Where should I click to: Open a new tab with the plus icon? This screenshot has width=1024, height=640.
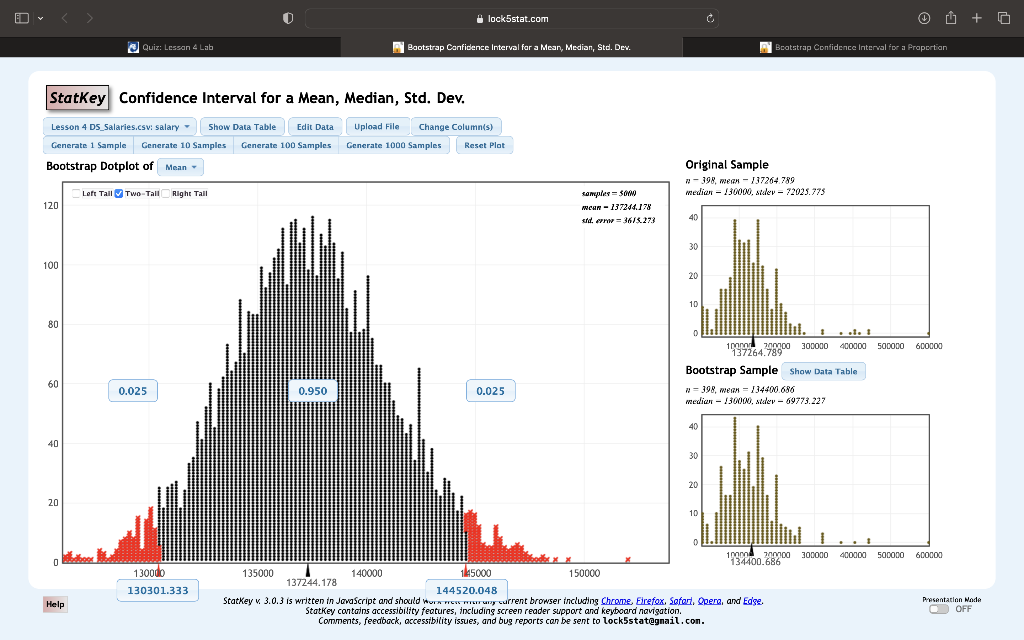(977, 17)
